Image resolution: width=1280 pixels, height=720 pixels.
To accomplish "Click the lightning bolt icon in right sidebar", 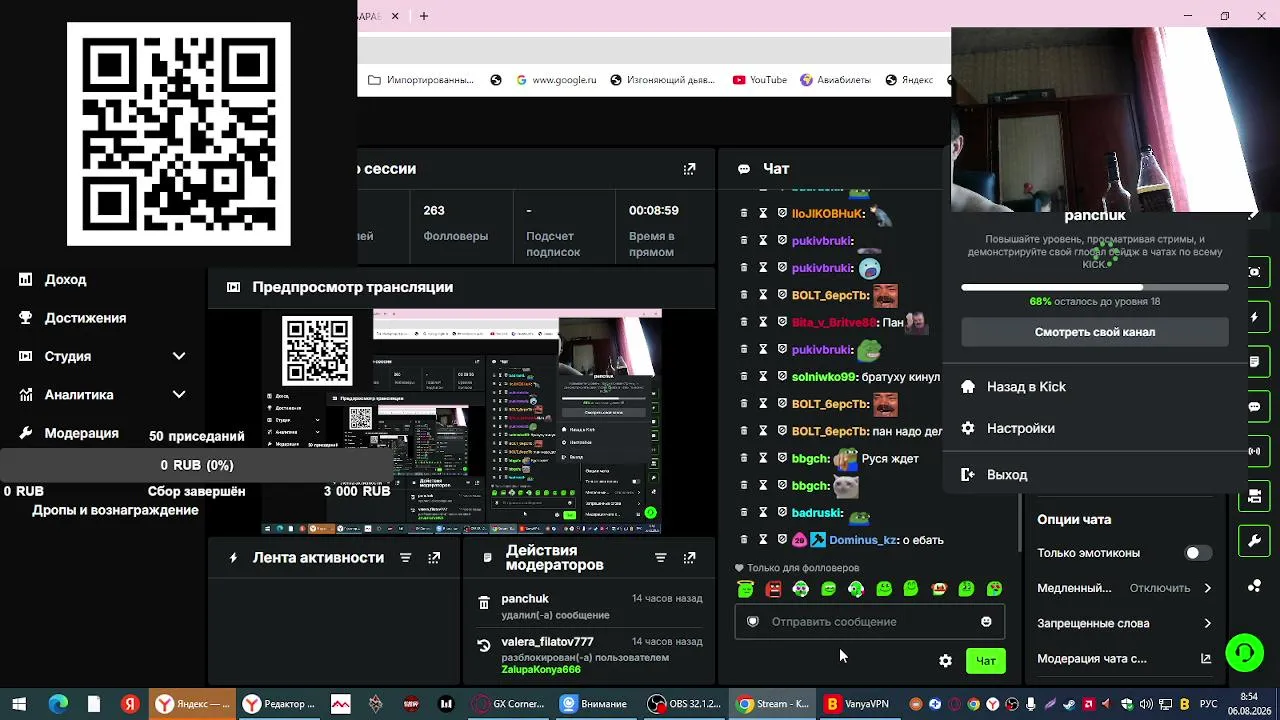I will pos(1255,317).
